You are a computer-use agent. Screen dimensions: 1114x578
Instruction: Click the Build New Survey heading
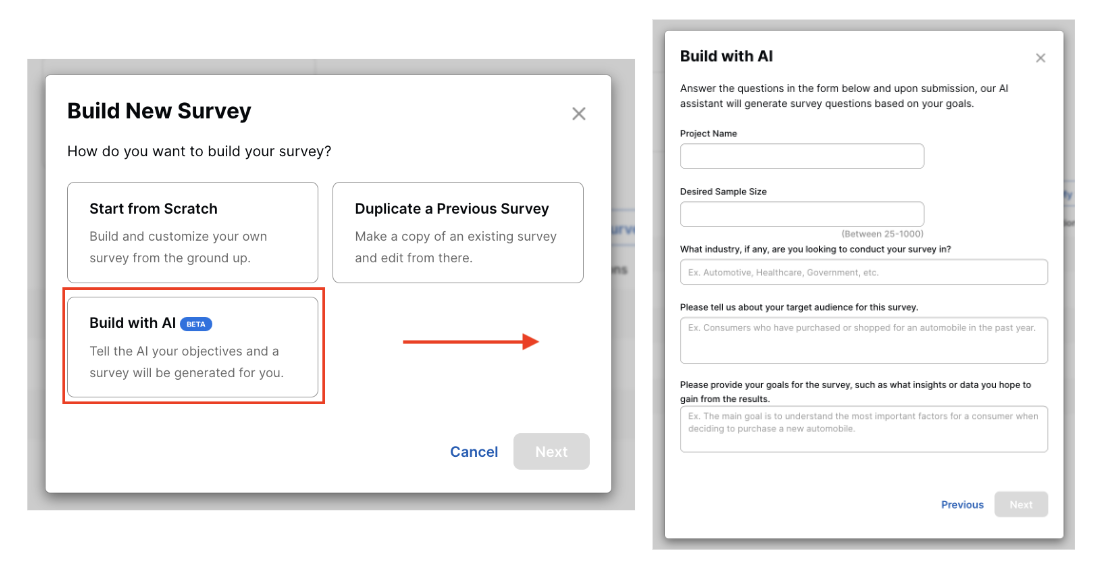coord(159,111)
